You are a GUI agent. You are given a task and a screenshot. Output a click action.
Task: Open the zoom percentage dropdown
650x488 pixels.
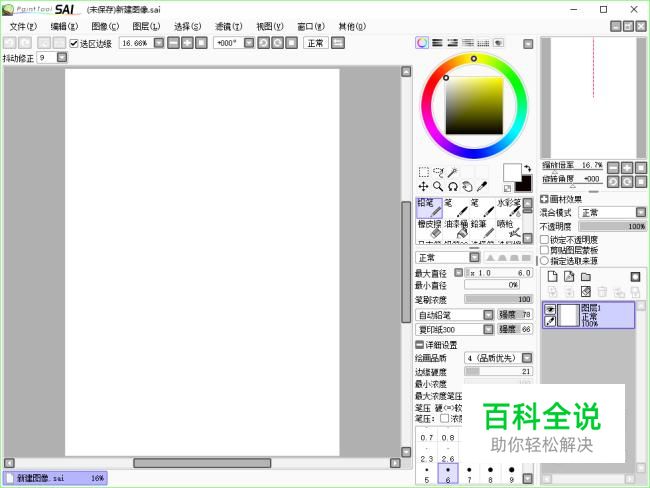tap(159, 43)
